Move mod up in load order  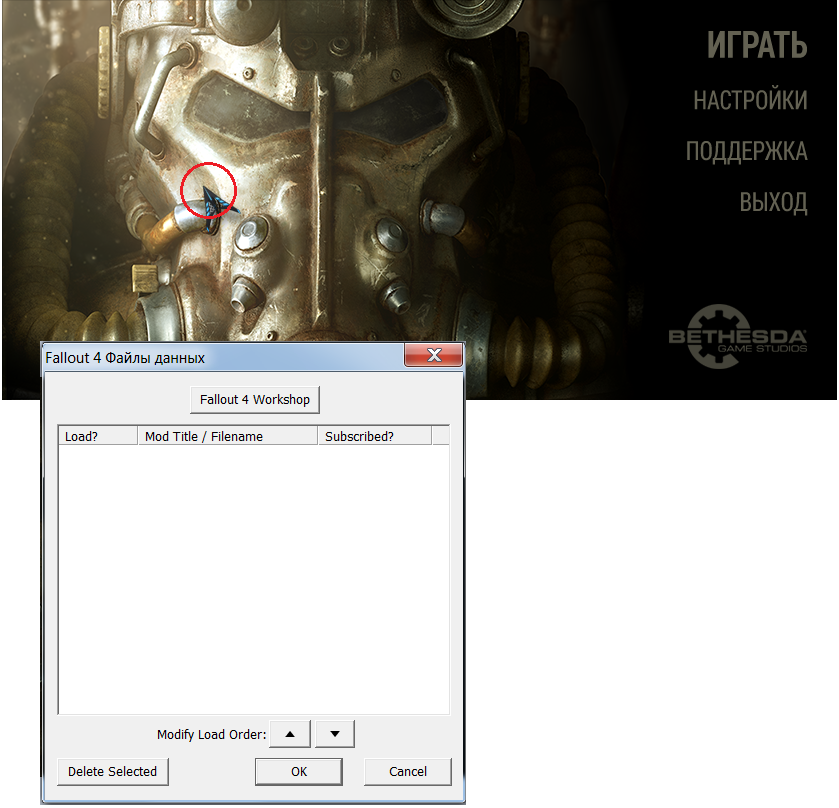pyautogui.click(x=290, y=734)
